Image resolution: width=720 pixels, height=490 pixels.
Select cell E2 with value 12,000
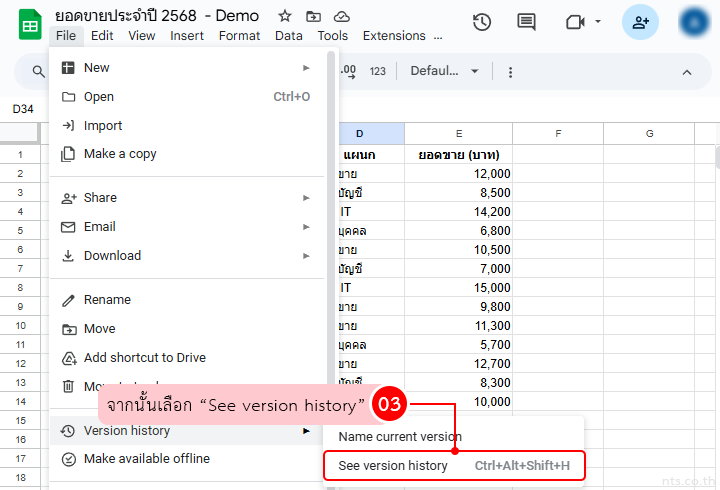coord(458,174)
